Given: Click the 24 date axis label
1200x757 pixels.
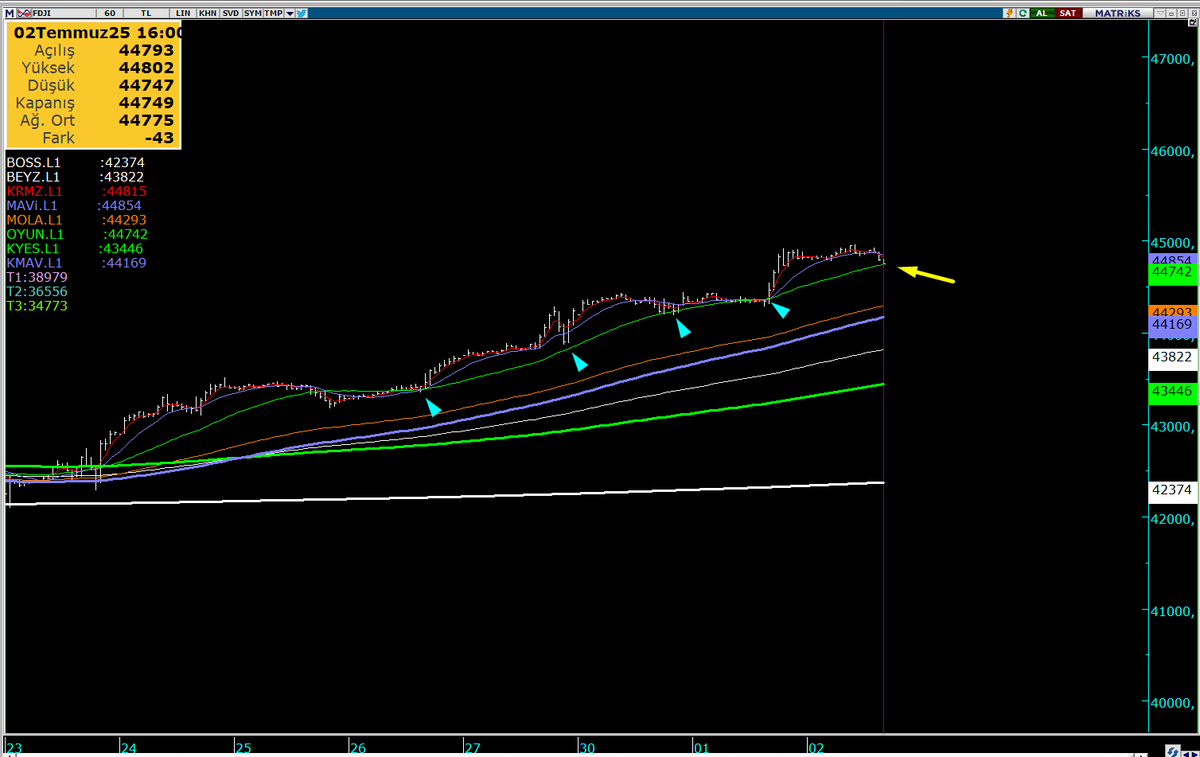Looking at the screenshot, I should tap(129, 747).
